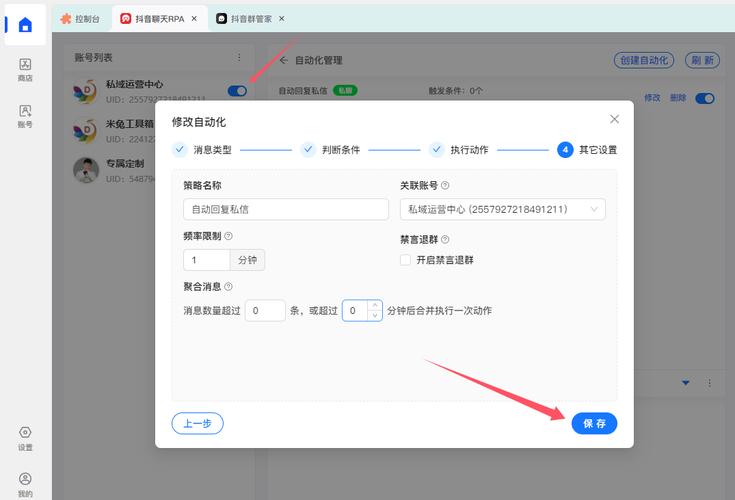Click the 修改 link for 自动回复私信
This screenshot has width=735, height=500.
click(652, 98)
